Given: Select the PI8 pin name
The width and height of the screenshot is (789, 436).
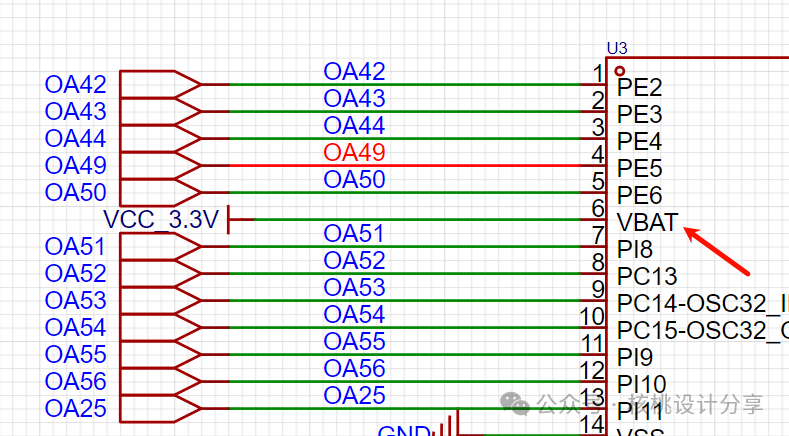Looking at the screenshot, I should [x=634, y=249].
